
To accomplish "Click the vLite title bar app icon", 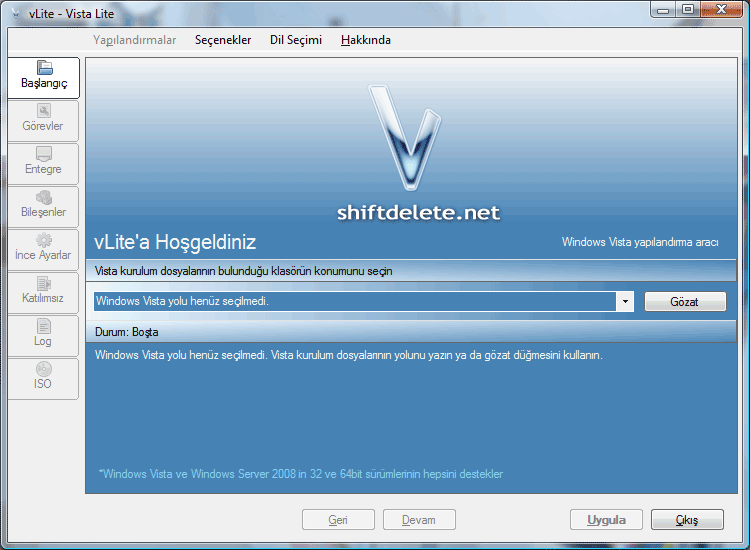I will (x=15, y=10).
